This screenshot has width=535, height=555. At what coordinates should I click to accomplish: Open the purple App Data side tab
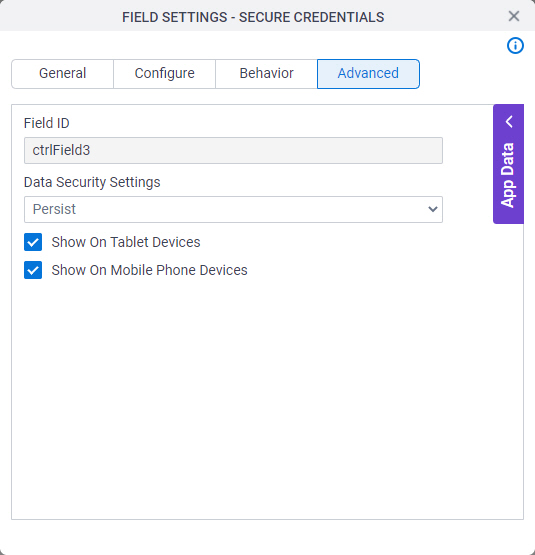(x=508, y=164)
